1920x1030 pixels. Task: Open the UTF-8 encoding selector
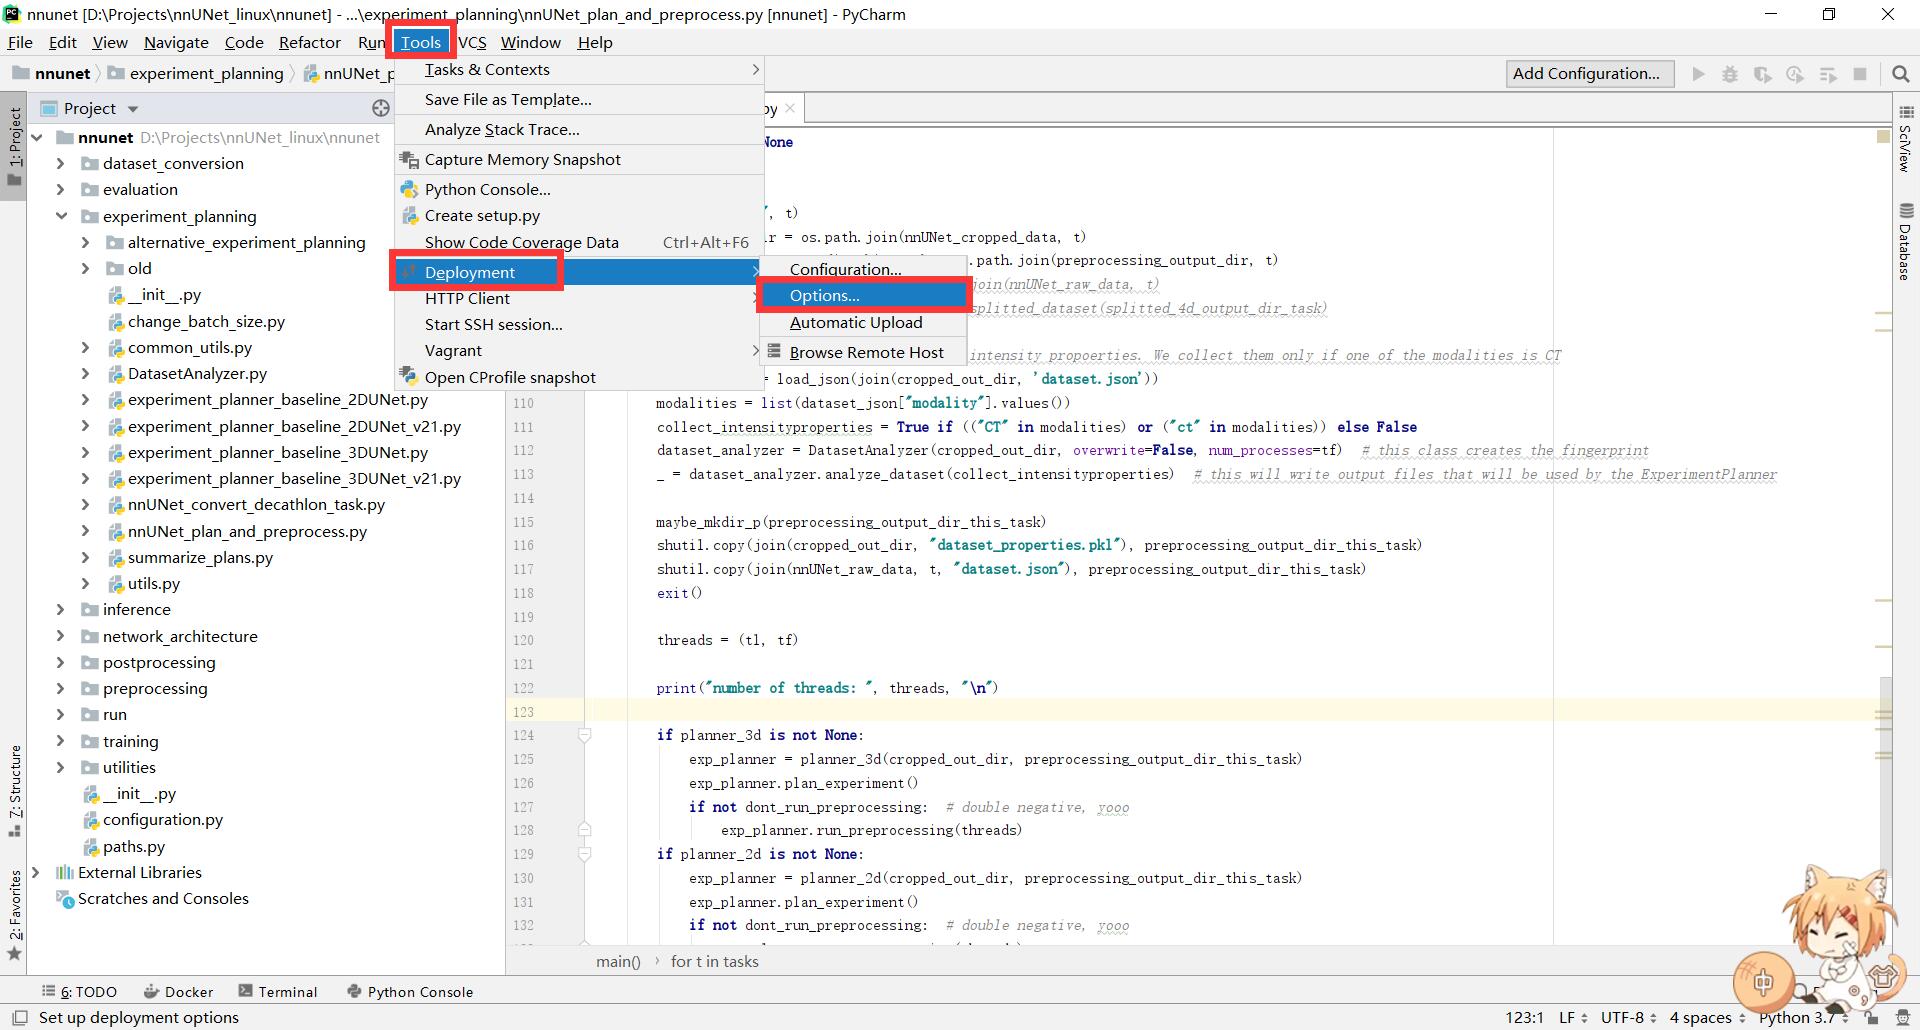[1628, 1018]
